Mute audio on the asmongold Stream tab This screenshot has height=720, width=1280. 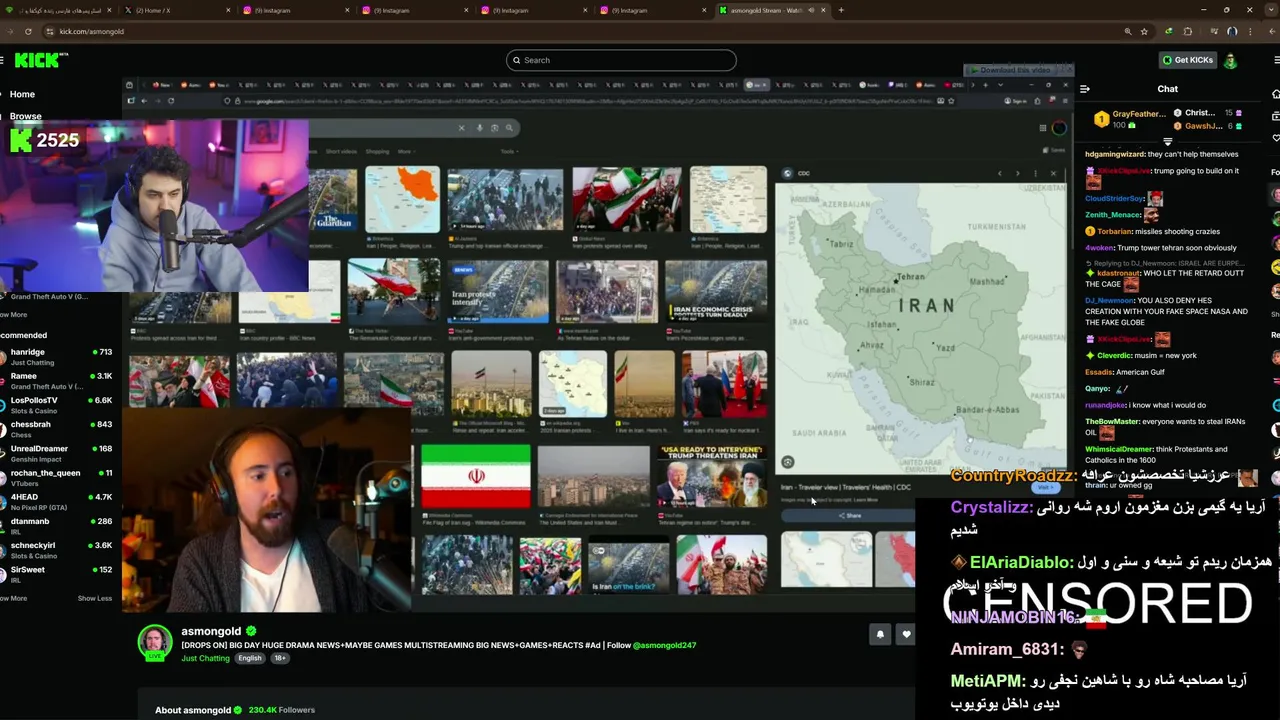point(812,10)
